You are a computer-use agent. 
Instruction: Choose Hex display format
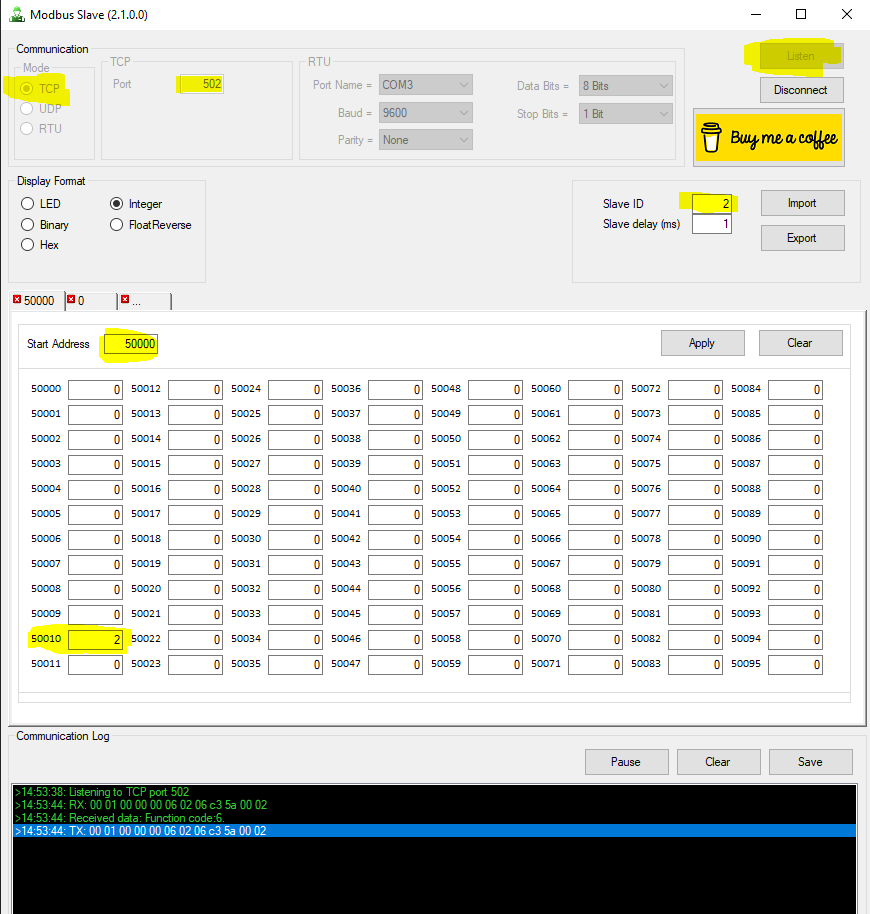27,245
